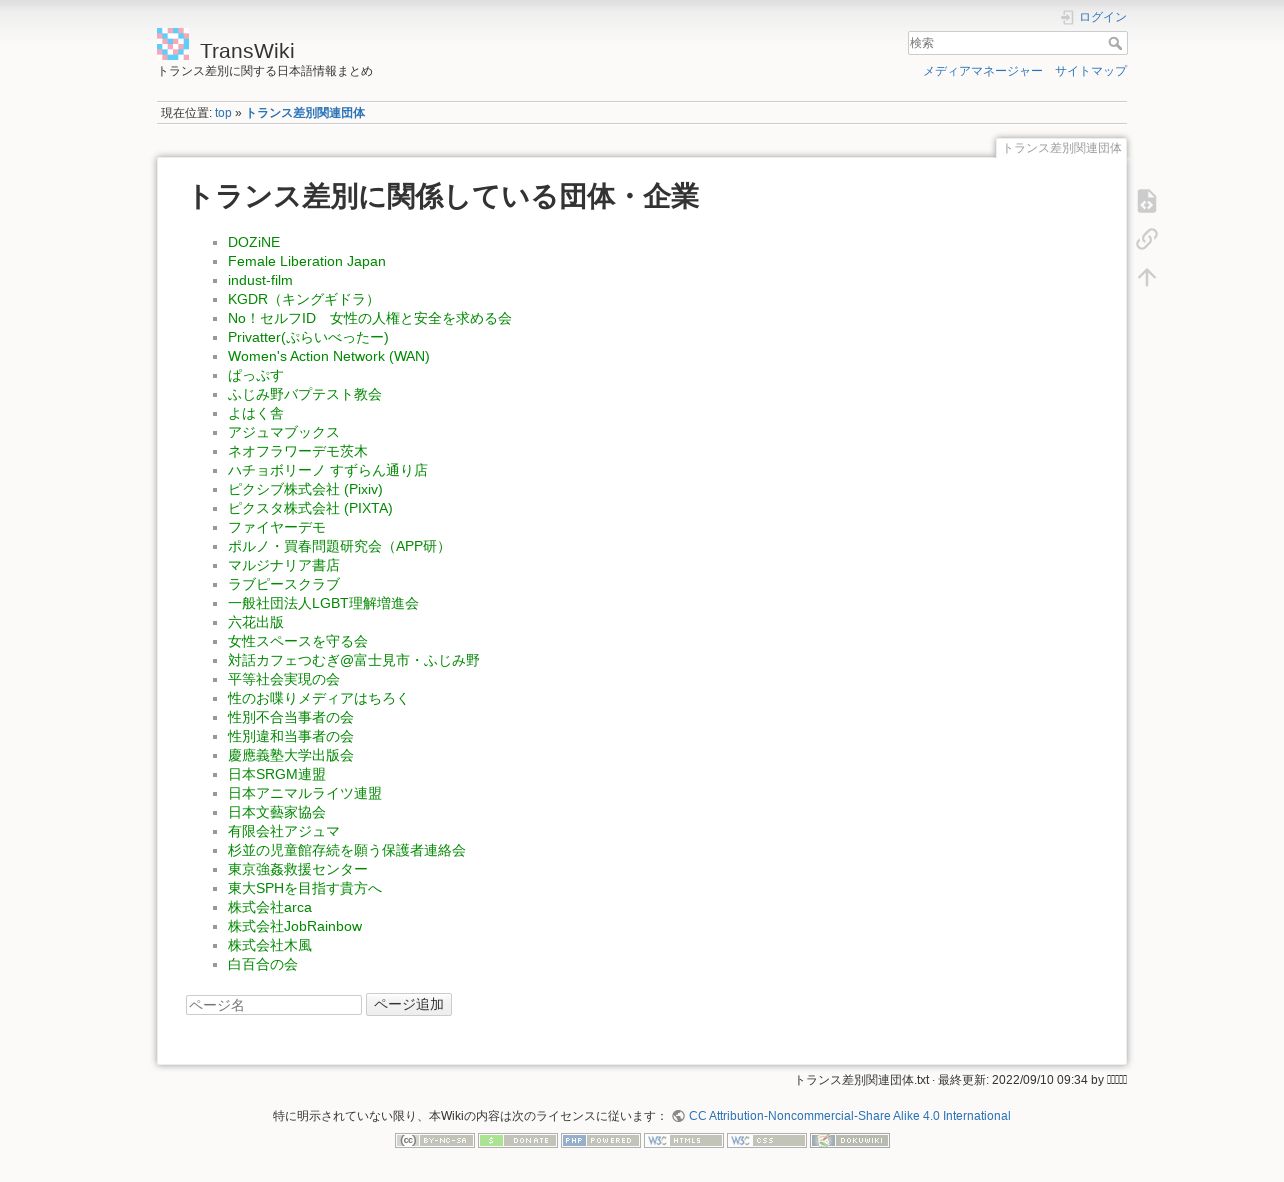The height and width of the screenshot is (1182, 1284).
Task: Open 女性スペースを守る会
Action: 298,641
